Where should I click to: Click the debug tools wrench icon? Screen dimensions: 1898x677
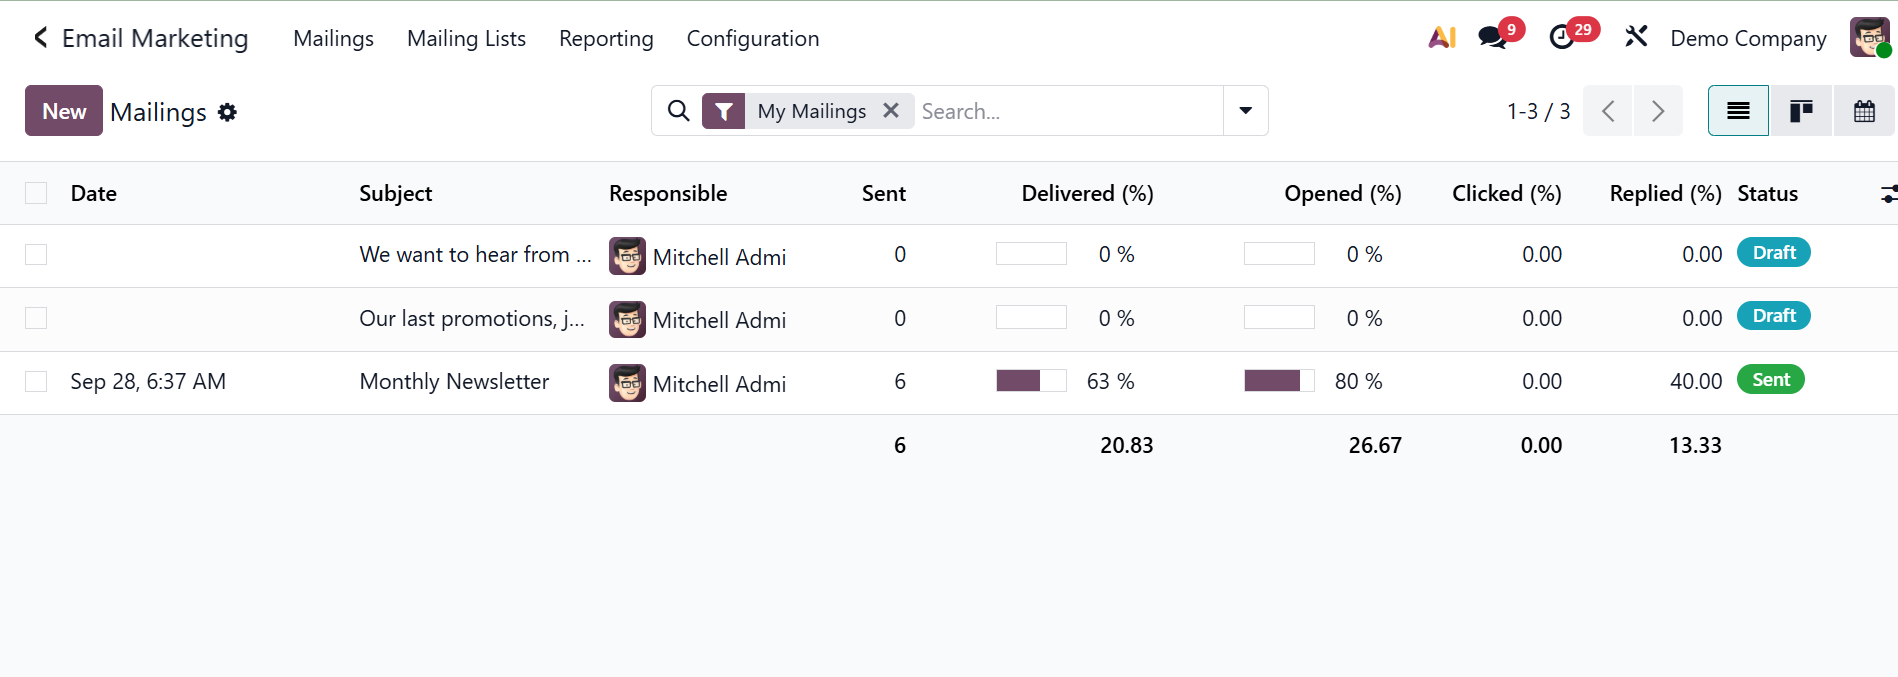(x=1636, y=38)
